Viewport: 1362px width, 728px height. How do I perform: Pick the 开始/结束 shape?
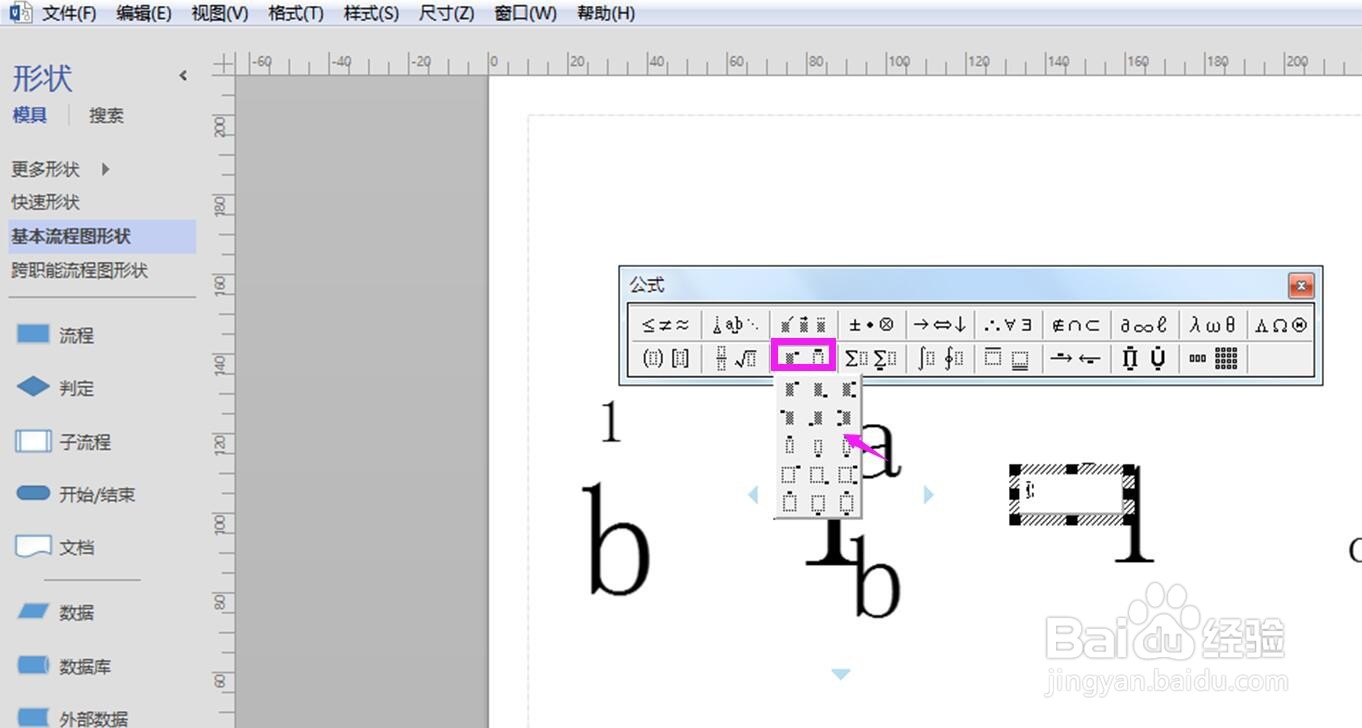pos(75,494)
